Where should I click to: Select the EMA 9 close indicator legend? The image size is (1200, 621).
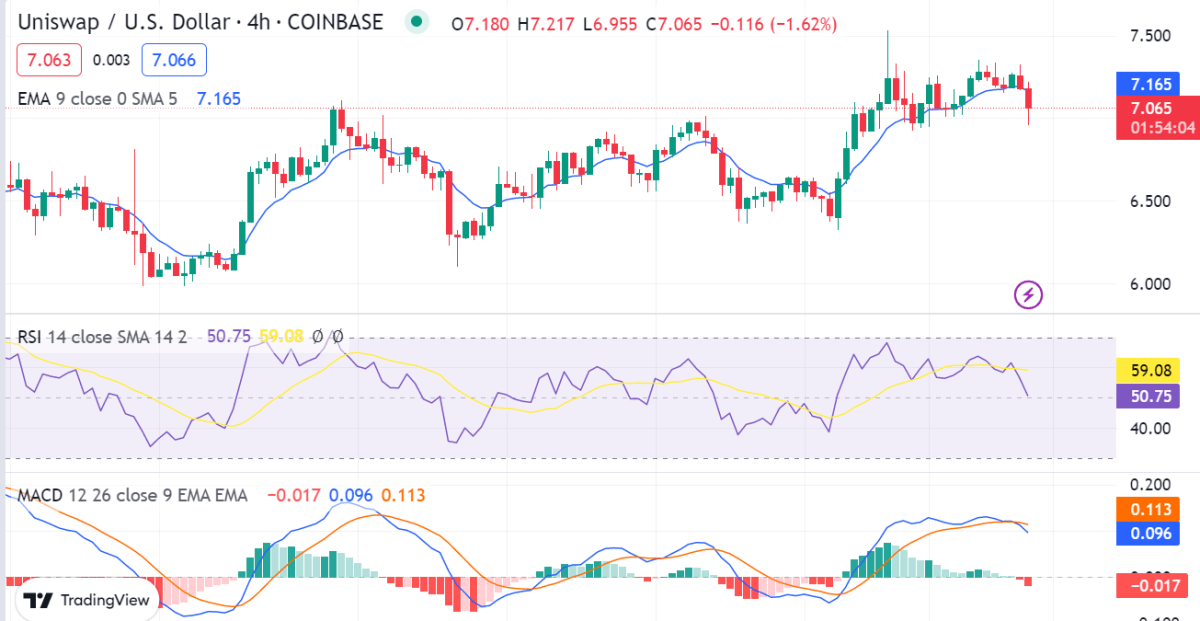point(97,99)
